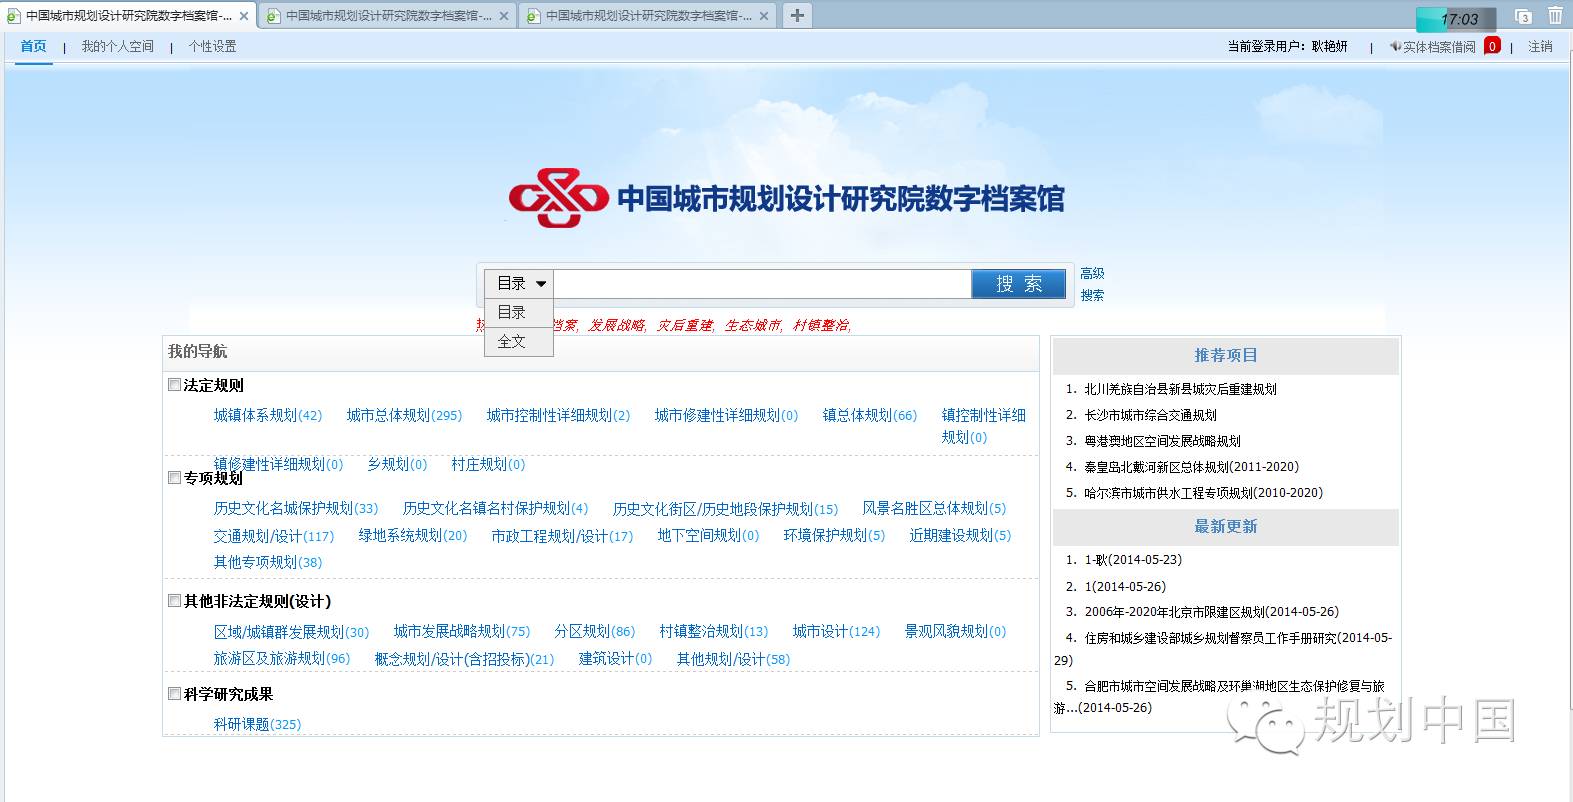The image size is (1573, 802).
Task: Open 近期建设规划(5) category
Action: pyautogui.click(x=960, y=535)
